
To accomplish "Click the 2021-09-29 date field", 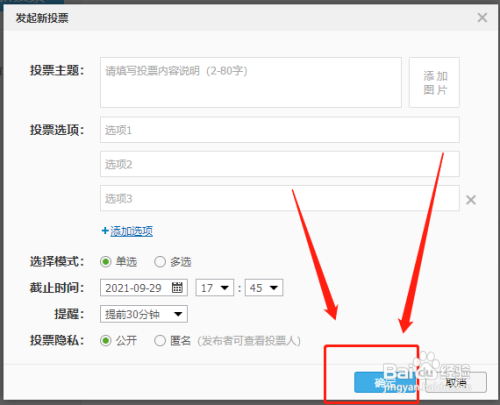I will 144,288.
